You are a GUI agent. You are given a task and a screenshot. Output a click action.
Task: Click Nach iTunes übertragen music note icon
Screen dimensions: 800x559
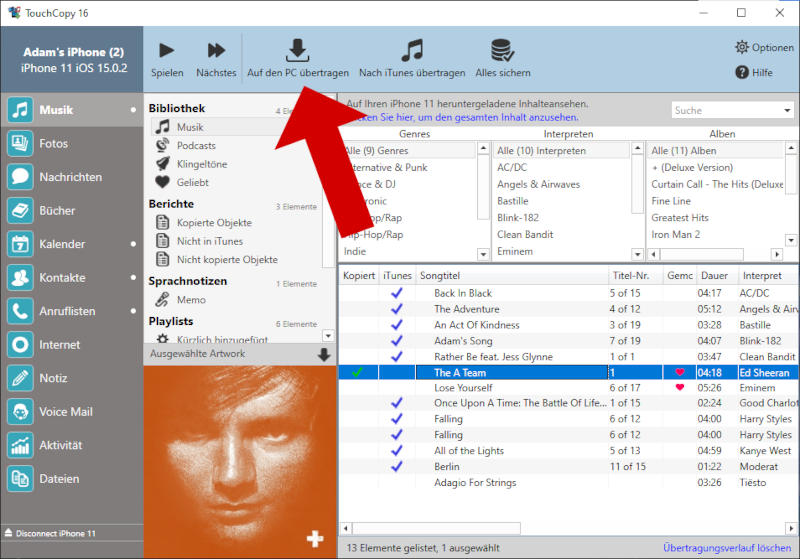pyautogui.click(x=412, y=50)
